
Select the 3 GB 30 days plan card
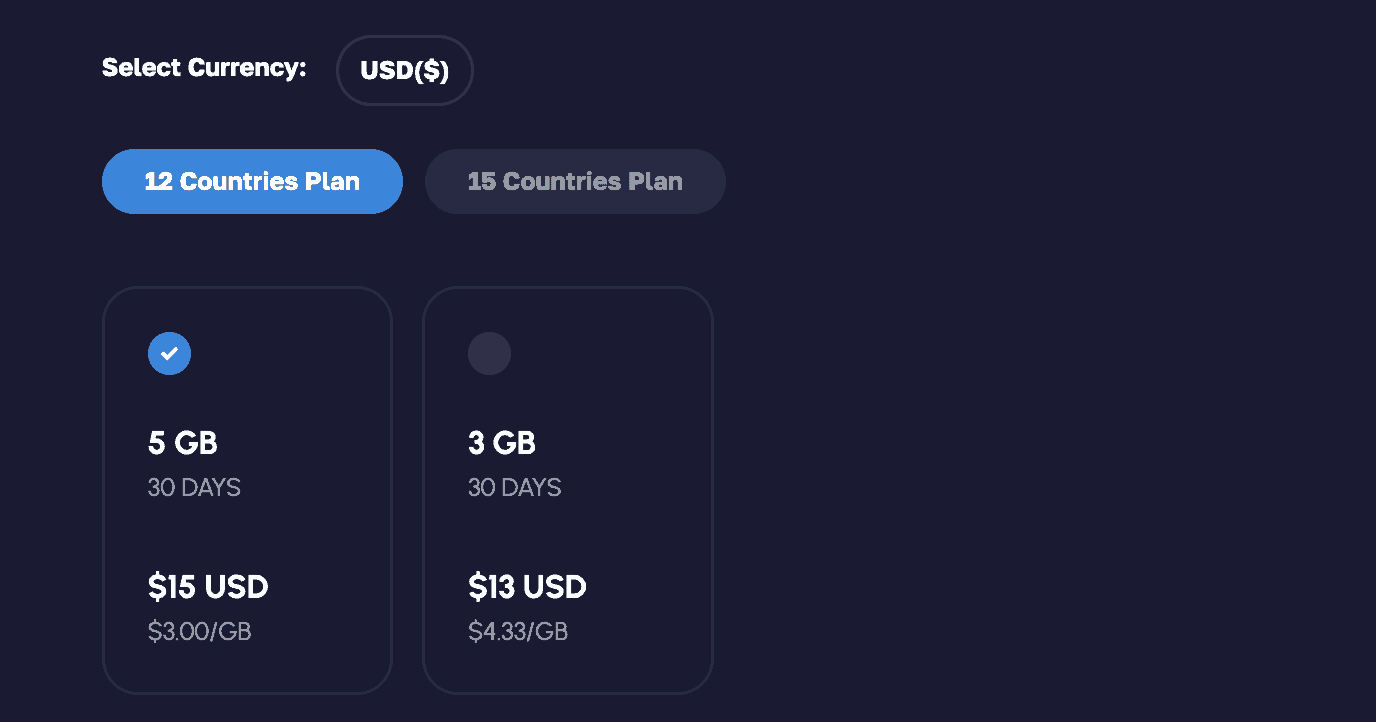click(x=568, y=490)
